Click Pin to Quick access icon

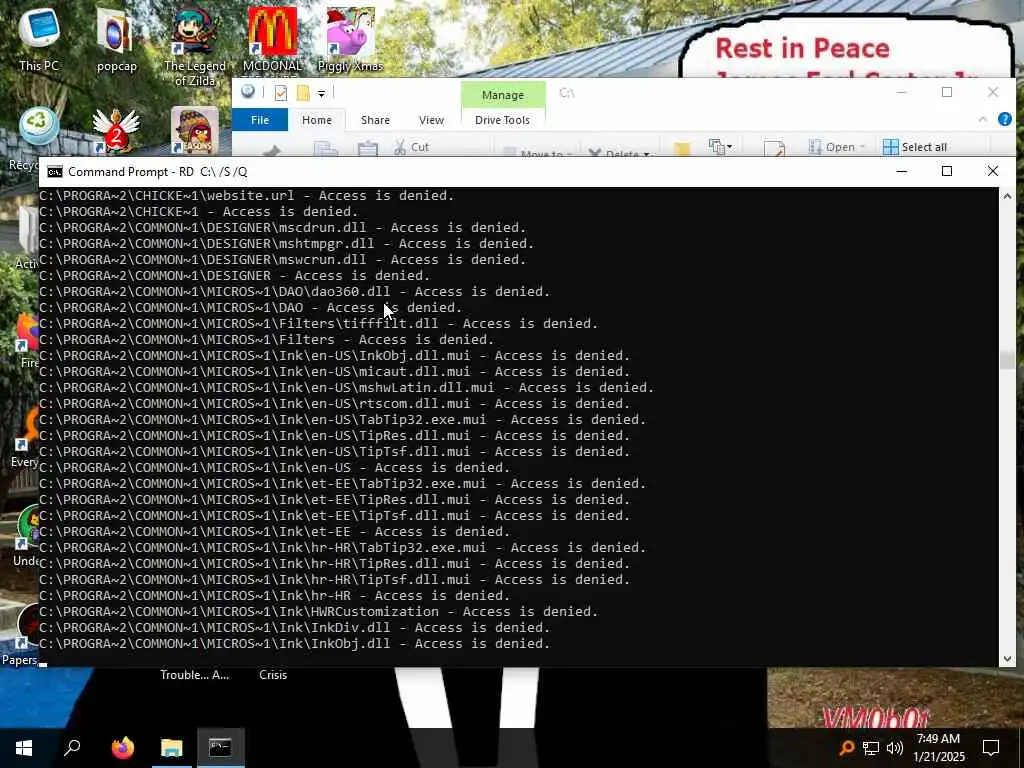pos(271,151)
